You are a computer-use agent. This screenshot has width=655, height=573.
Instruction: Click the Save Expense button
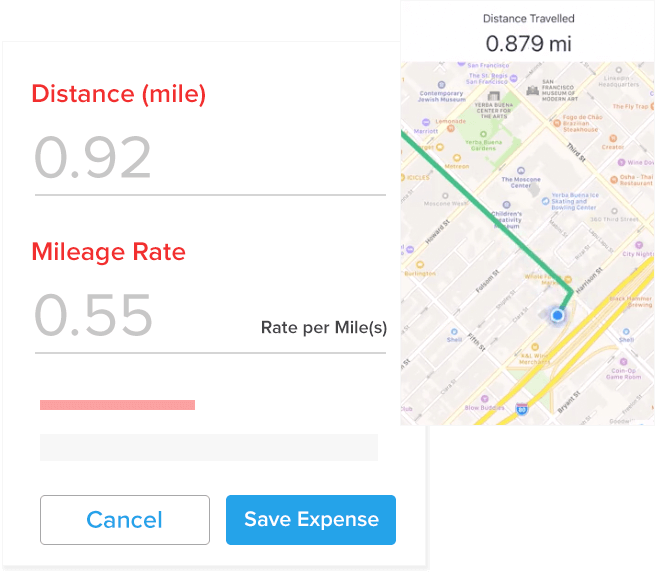coord(311,520)
